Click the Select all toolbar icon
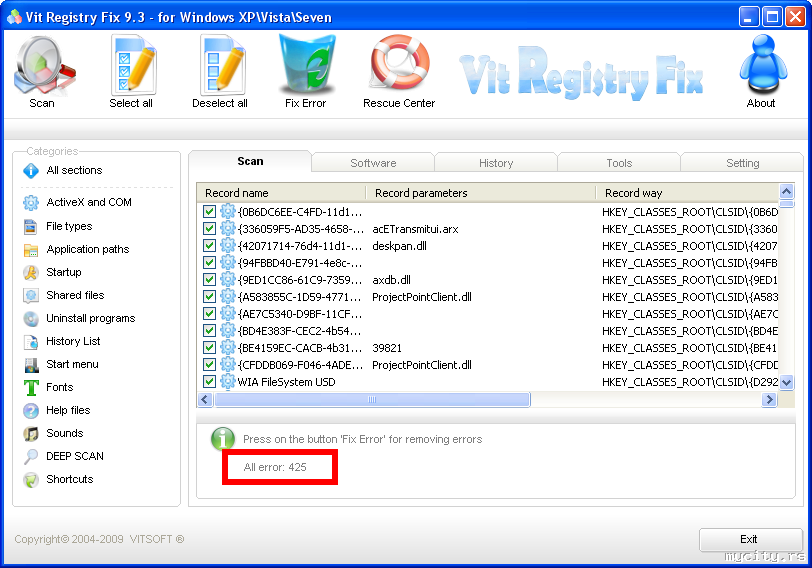812x568 pixels. [132, 63]
